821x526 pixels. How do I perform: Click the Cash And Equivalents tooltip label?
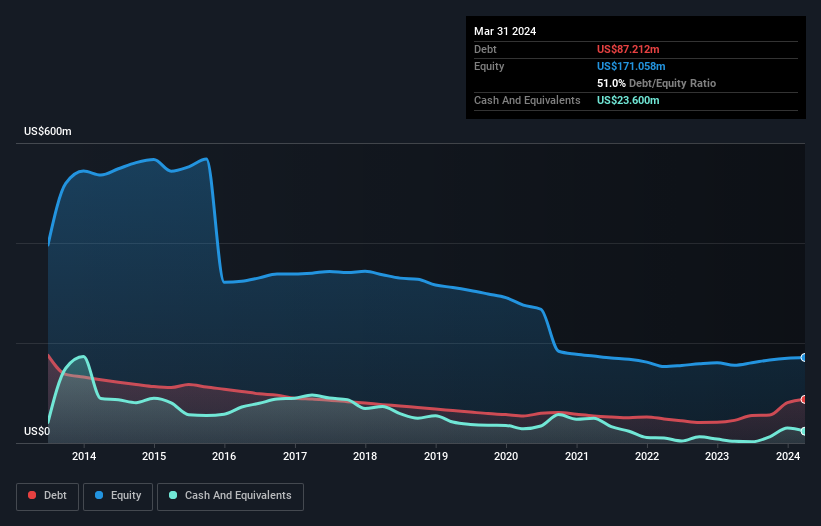(x=527, y=100)
